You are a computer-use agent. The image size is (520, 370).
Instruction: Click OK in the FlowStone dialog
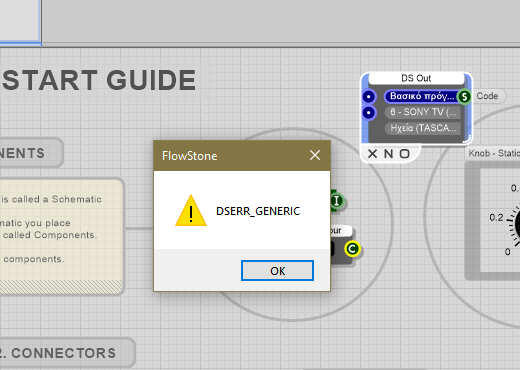pyautogui.click(x=277, y=271)
